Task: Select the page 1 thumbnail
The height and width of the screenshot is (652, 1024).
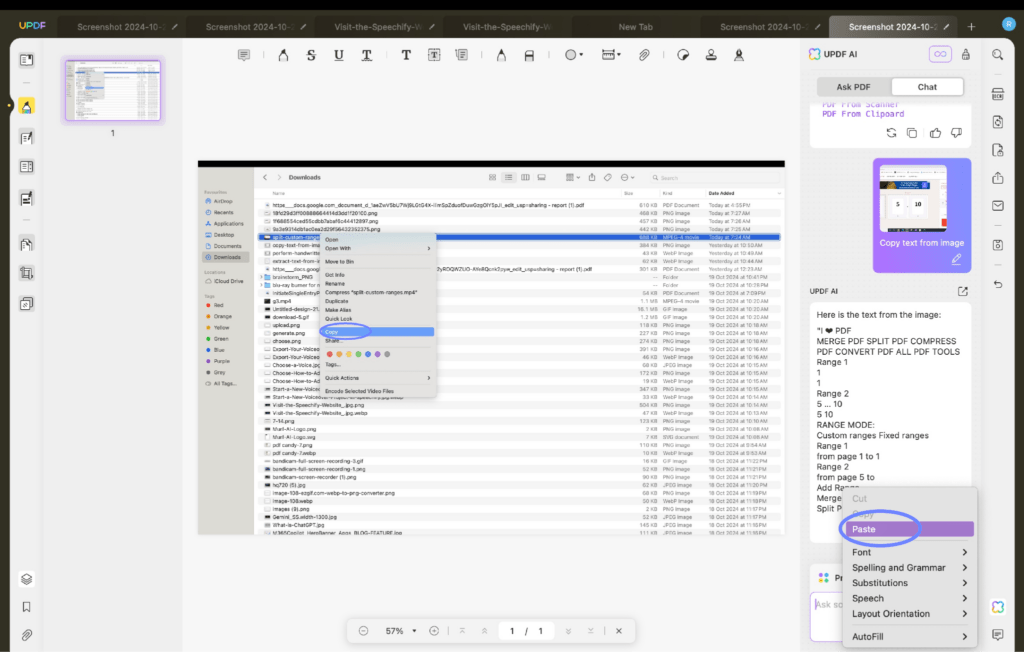Action: pos(112,90)
